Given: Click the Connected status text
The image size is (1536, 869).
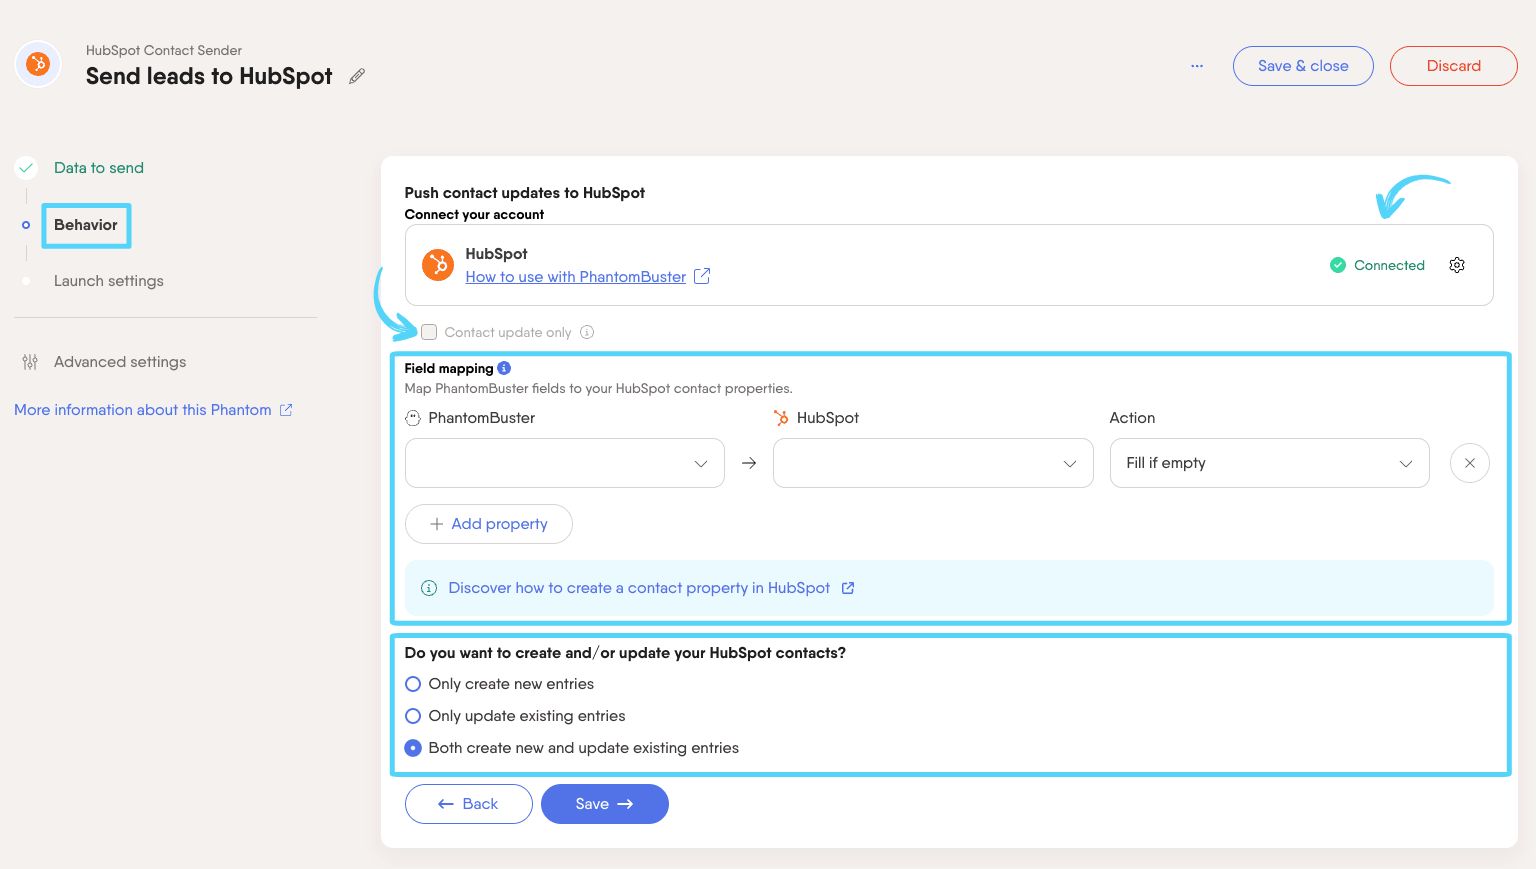Looking at the screenshot, I should point(1389,265).
